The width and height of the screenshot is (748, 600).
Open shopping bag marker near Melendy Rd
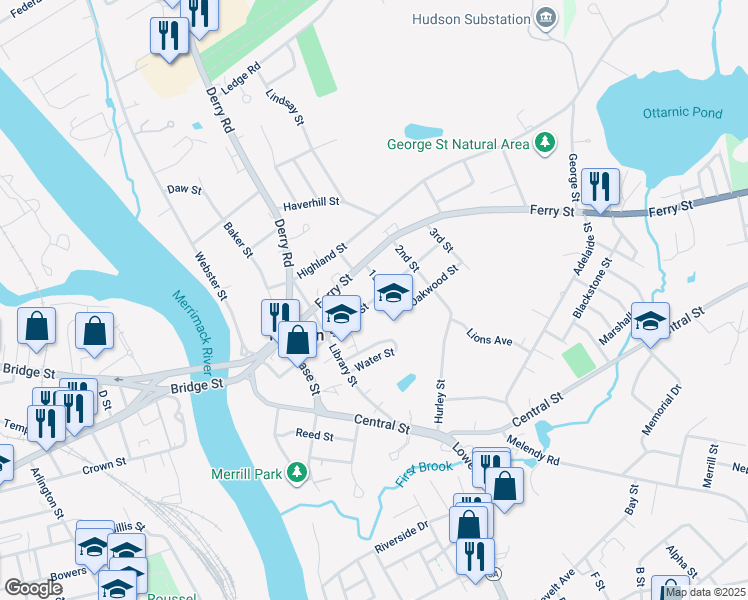[x=504, y=488]
